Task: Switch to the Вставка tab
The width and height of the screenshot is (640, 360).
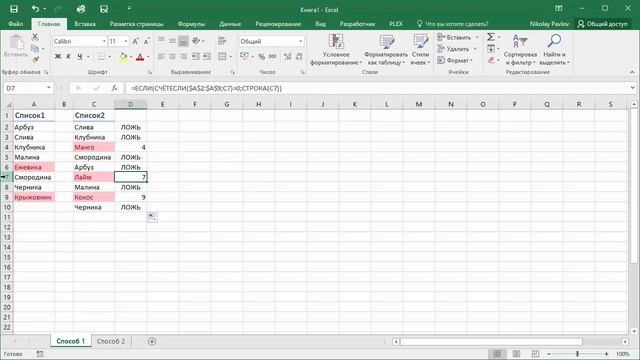Action: [85, 24]
